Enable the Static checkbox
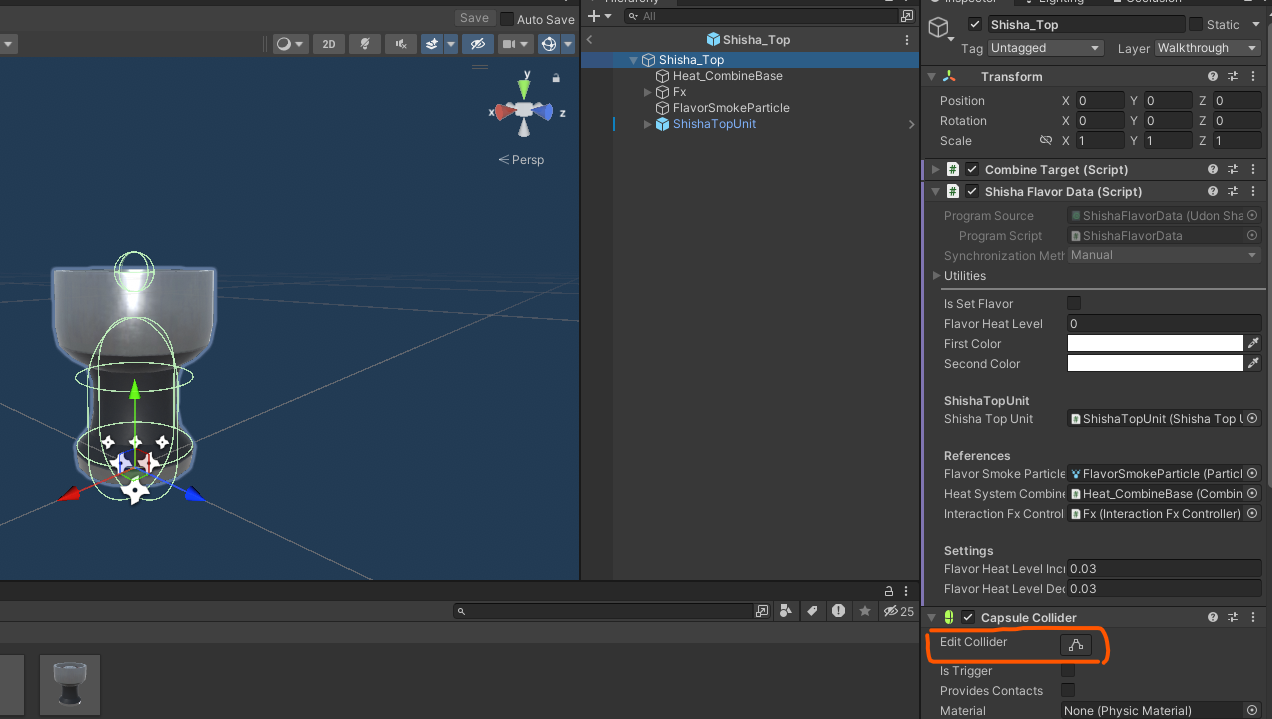 pyautogui.click(x=1195, y=25)
